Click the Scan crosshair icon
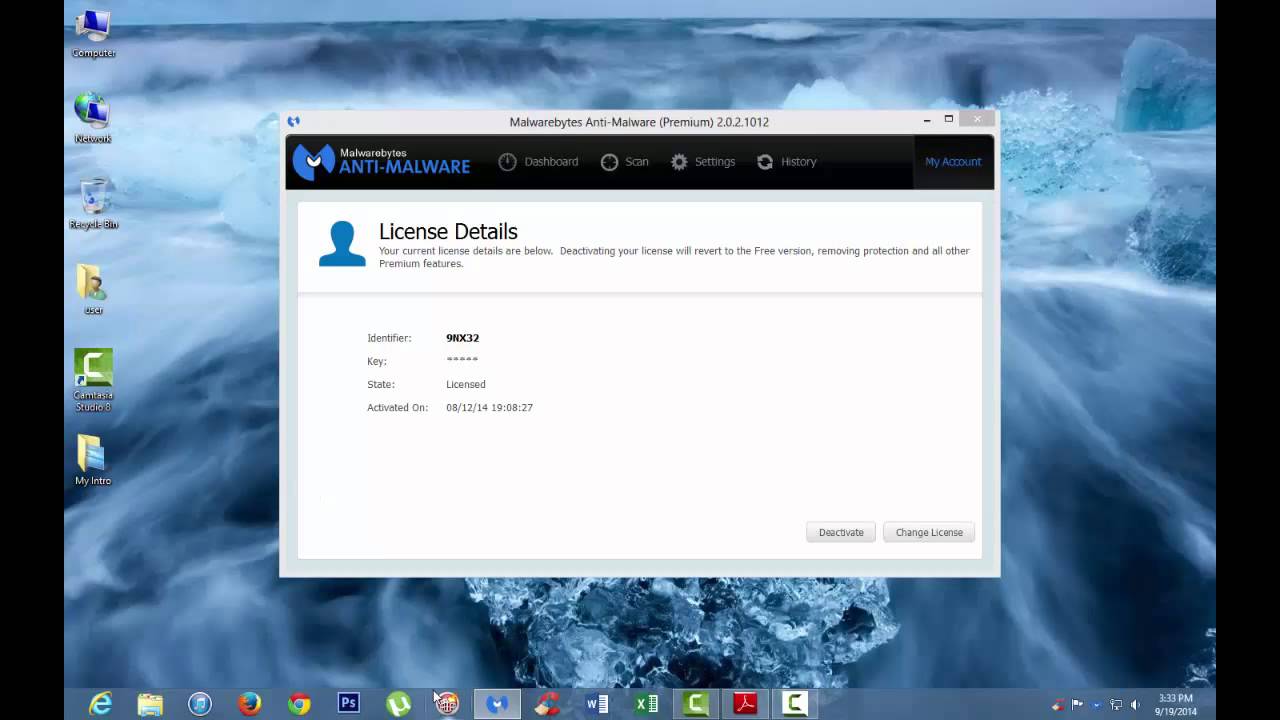 pyautogui.click(x=609, y=162)
